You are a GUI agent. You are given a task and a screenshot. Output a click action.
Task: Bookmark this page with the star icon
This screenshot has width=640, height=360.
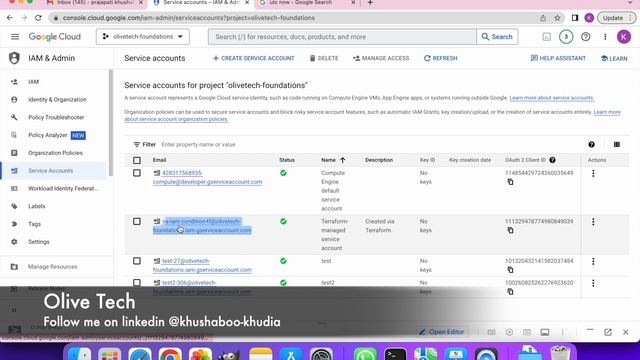coord(557,18)
